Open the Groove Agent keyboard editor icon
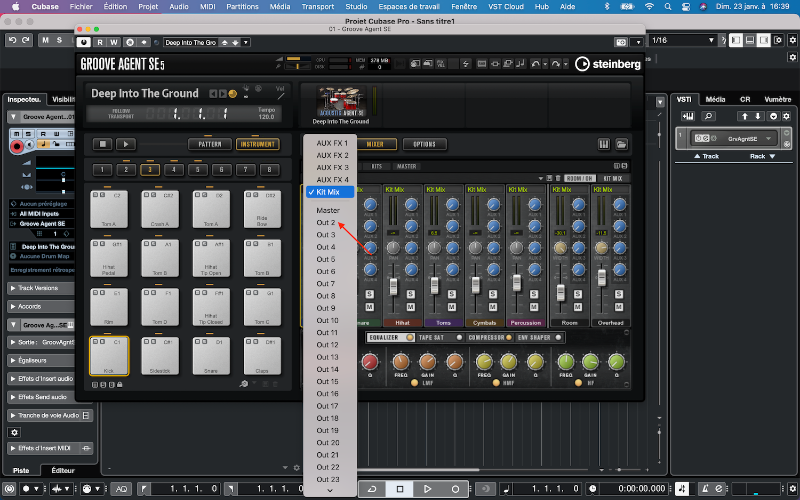Viewport: 800px width, 500px height. point(604,144)
